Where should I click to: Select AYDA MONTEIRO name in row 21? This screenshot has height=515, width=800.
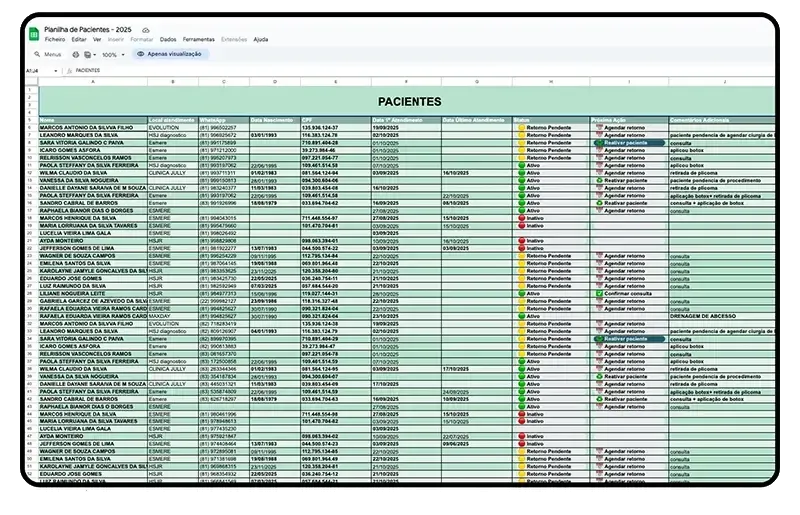point(93,241)
